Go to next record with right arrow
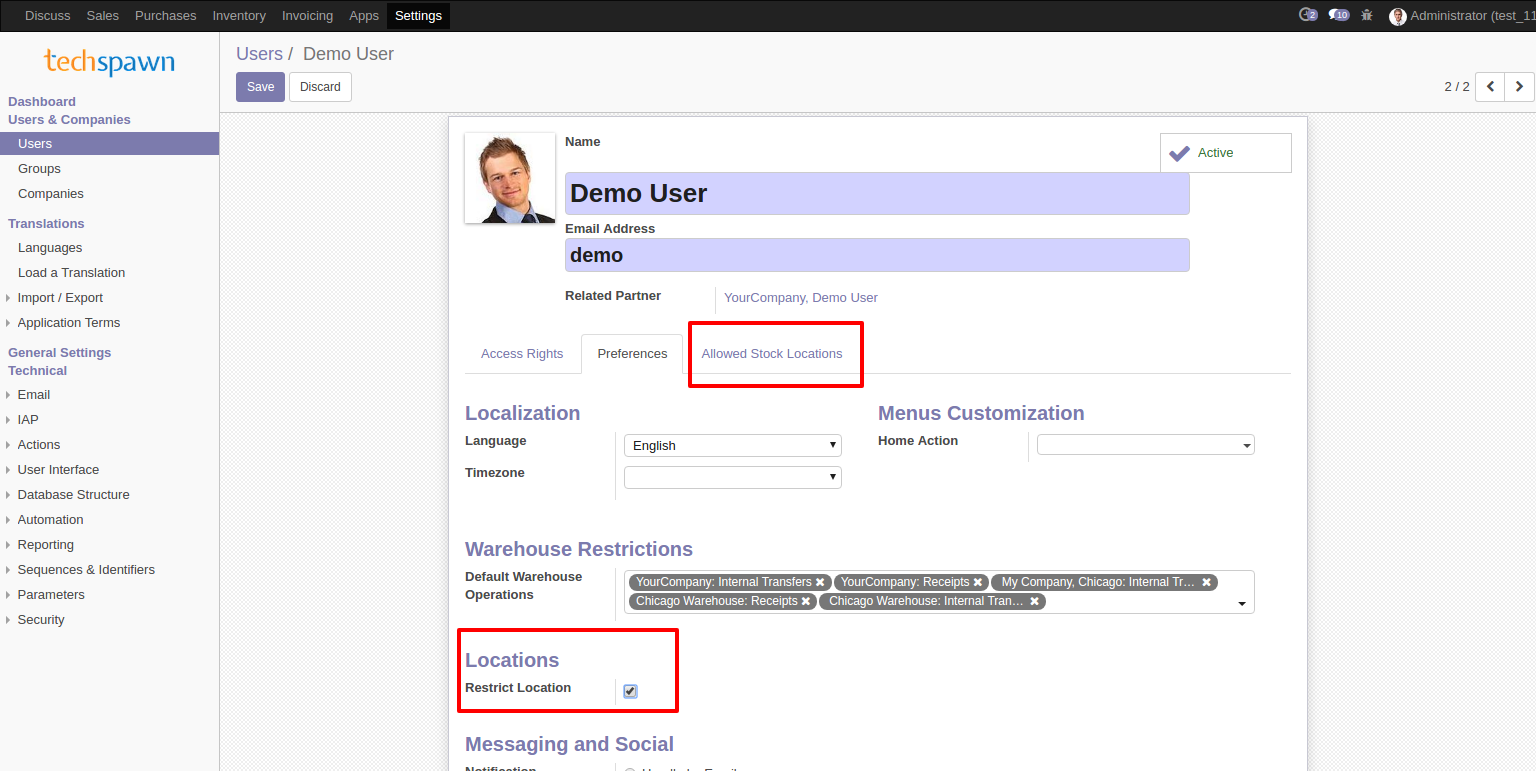Viewport: 1536px width, 771px height. tap(1519, 87)
